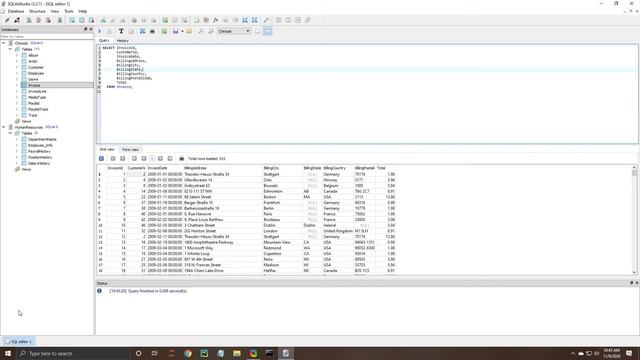This screenshot has width=640, height=360.
Task: Open the save icon dropdown arrow
Action: [182, 31]
